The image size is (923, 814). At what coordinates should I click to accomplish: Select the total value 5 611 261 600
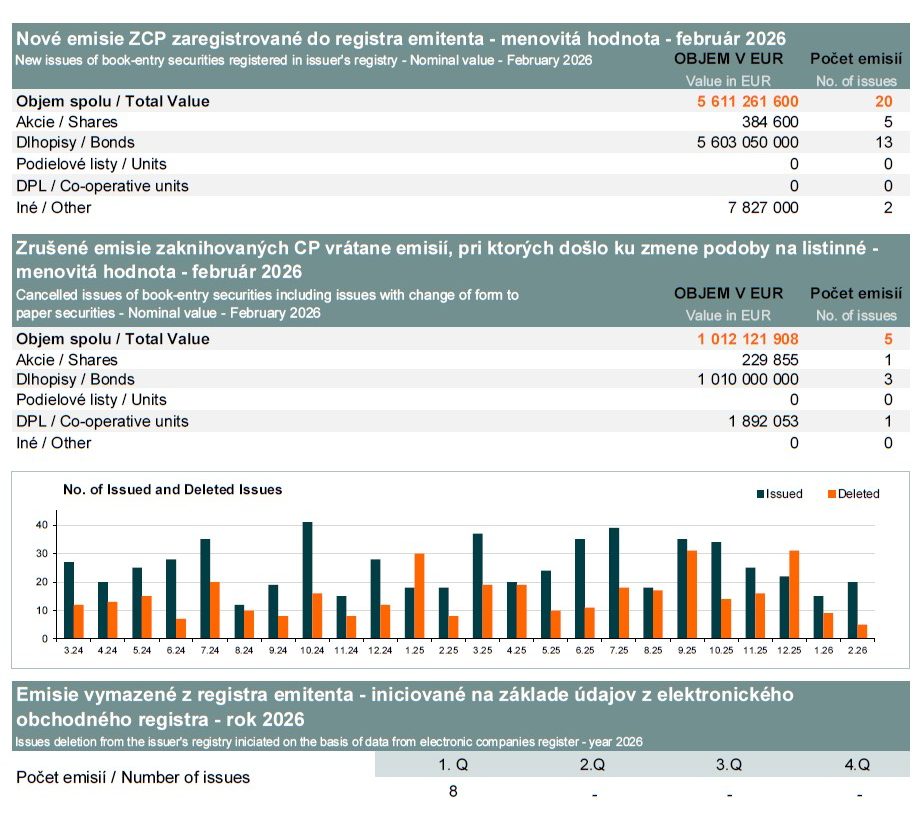(x=747, y=101)
